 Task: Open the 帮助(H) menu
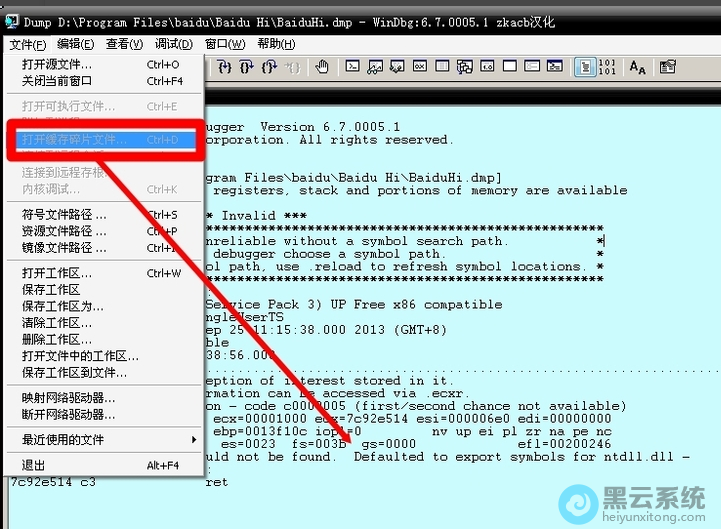[x=276, y=44]
